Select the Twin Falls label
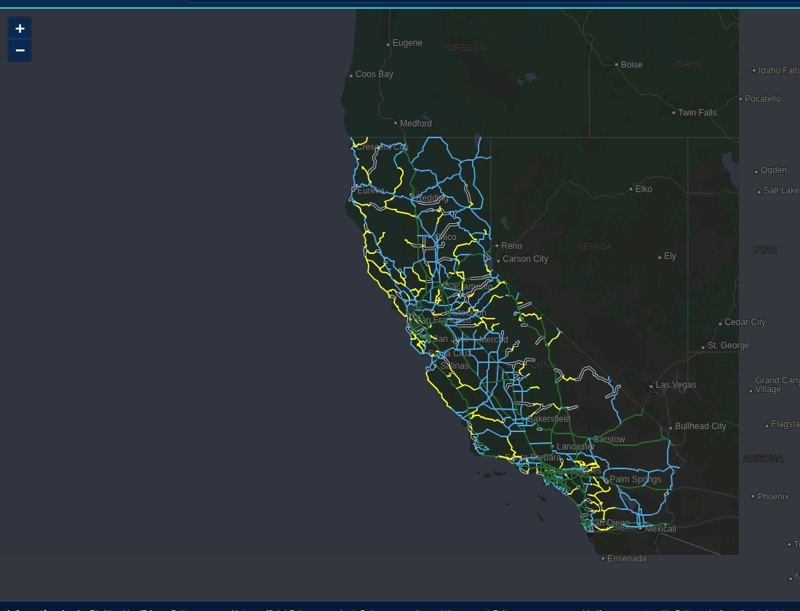Viewport: 800px width, 611px height. point(697,113)
